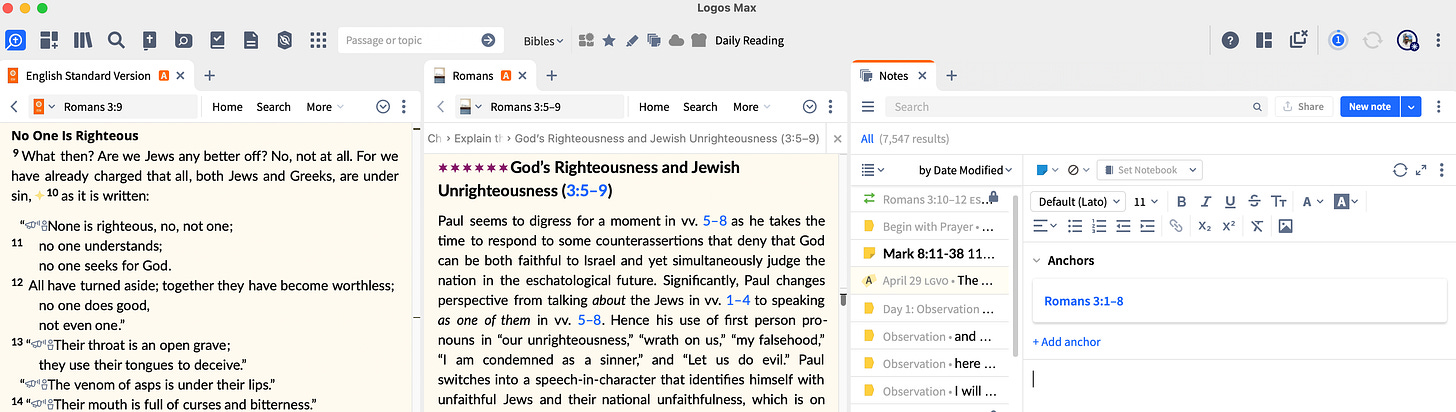The width and height of the screenshot is (1456, 412).
Task: Go back in the English Standard Version panel
Action: point(14,107)
